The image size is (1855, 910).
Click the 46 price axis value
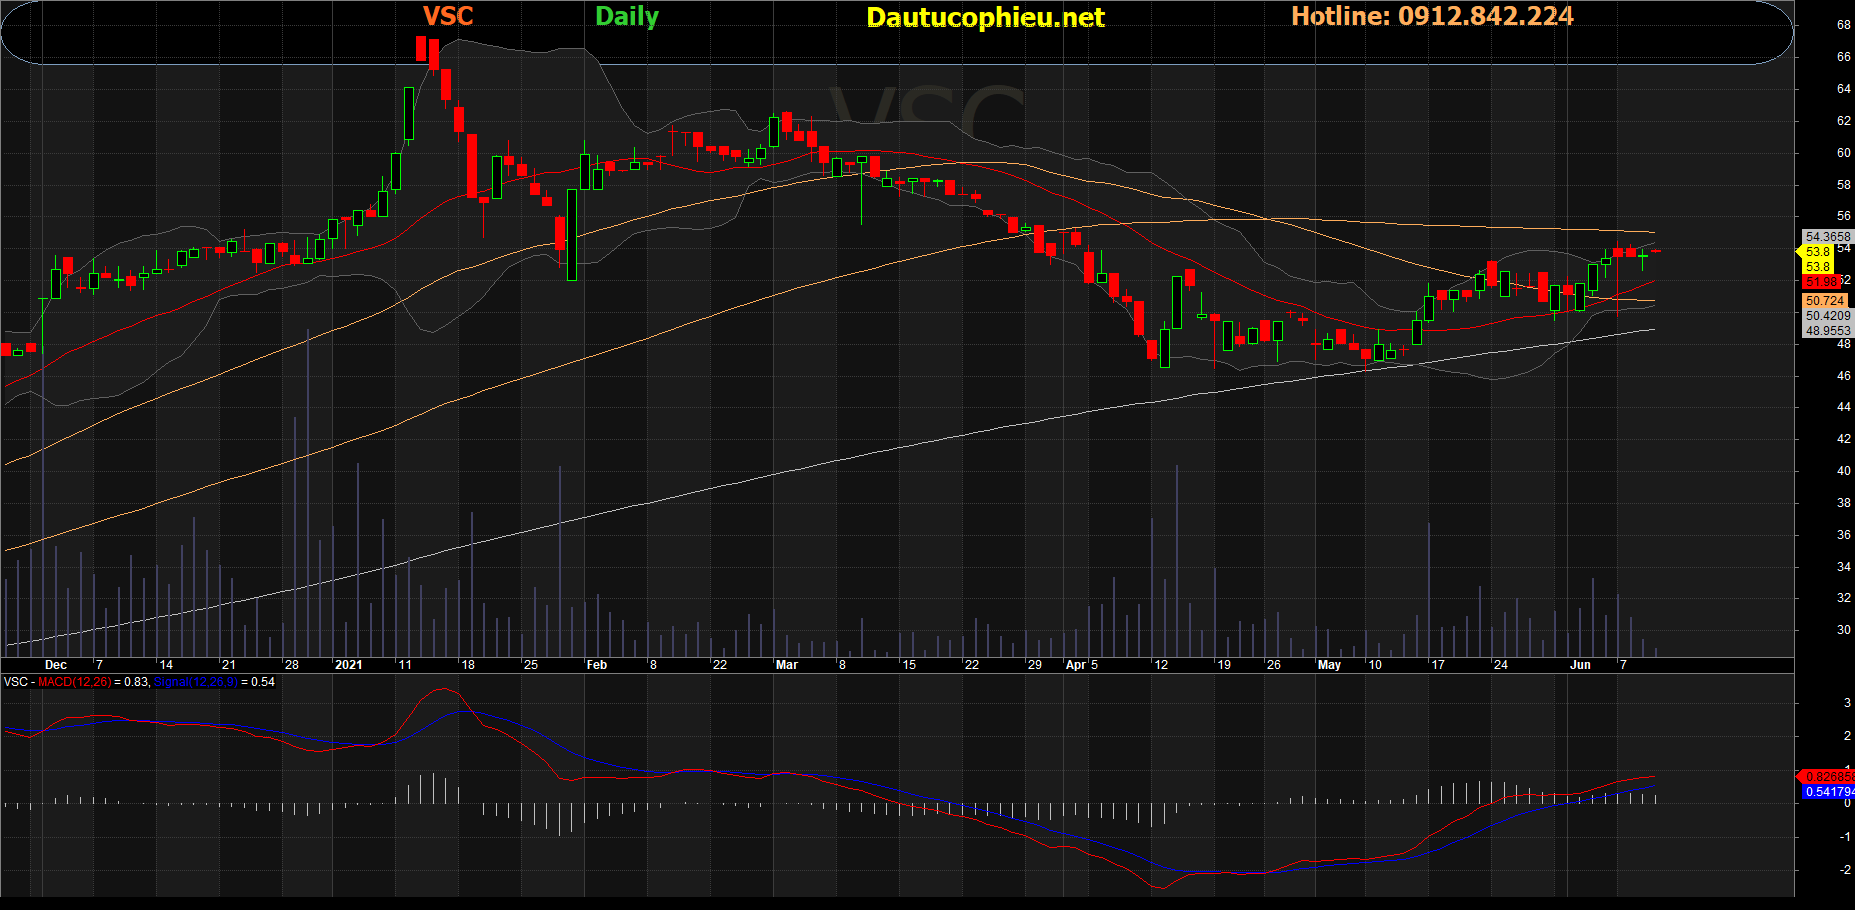pos(1844,376)
